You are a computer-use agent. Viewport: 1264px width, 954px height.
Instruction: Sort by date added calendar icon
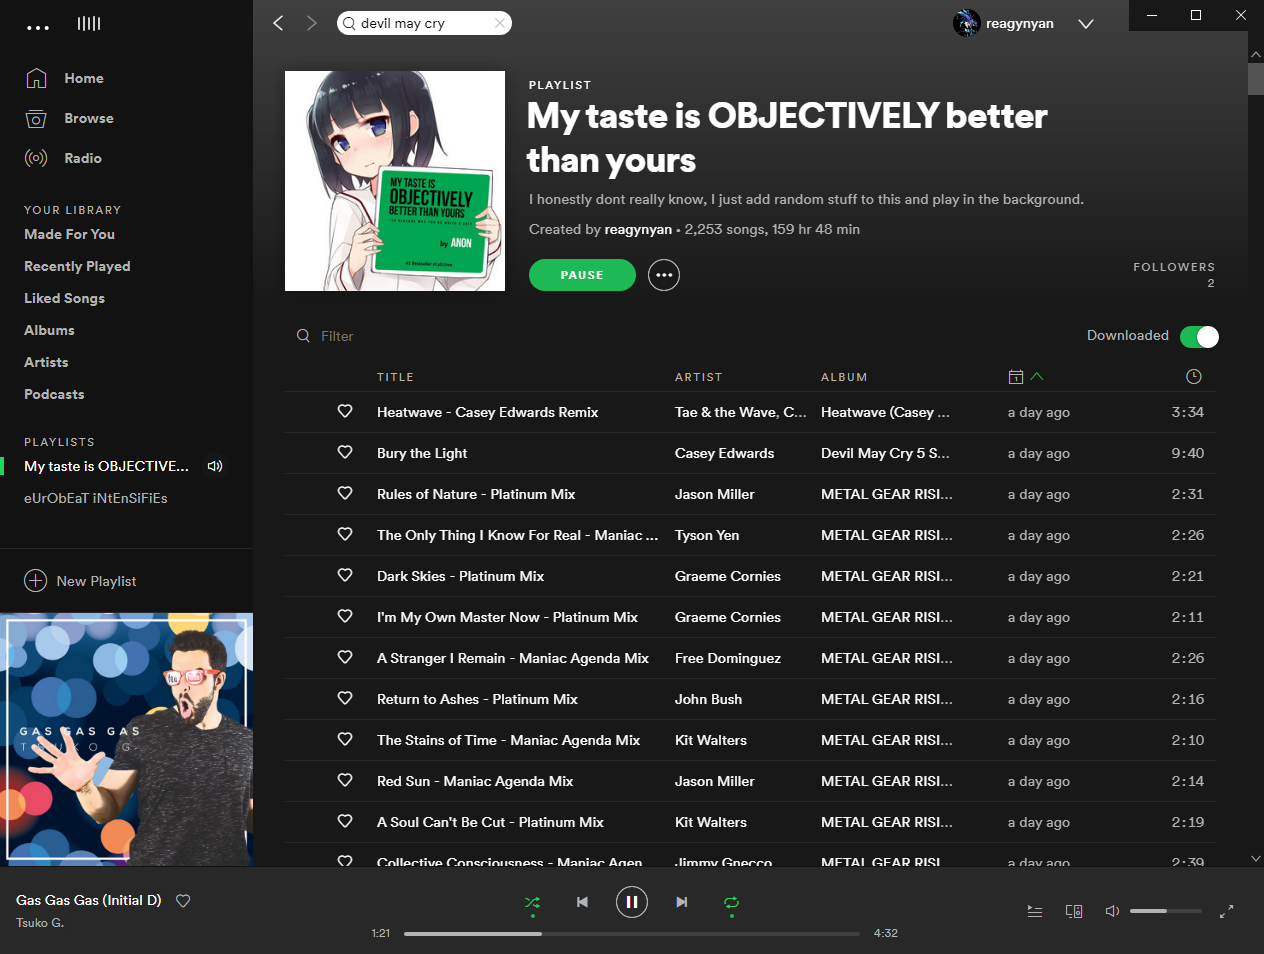(x=1016, y=377)
